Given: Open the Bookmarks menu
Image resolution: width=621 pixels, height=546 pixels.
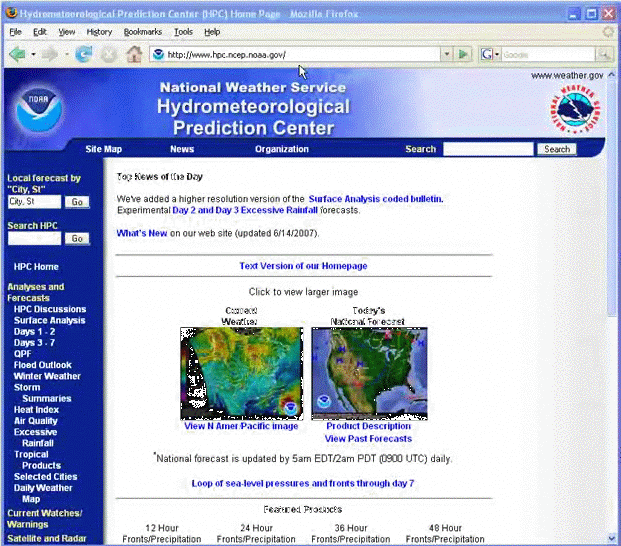Looking at the screenshot, I should 143,32.
